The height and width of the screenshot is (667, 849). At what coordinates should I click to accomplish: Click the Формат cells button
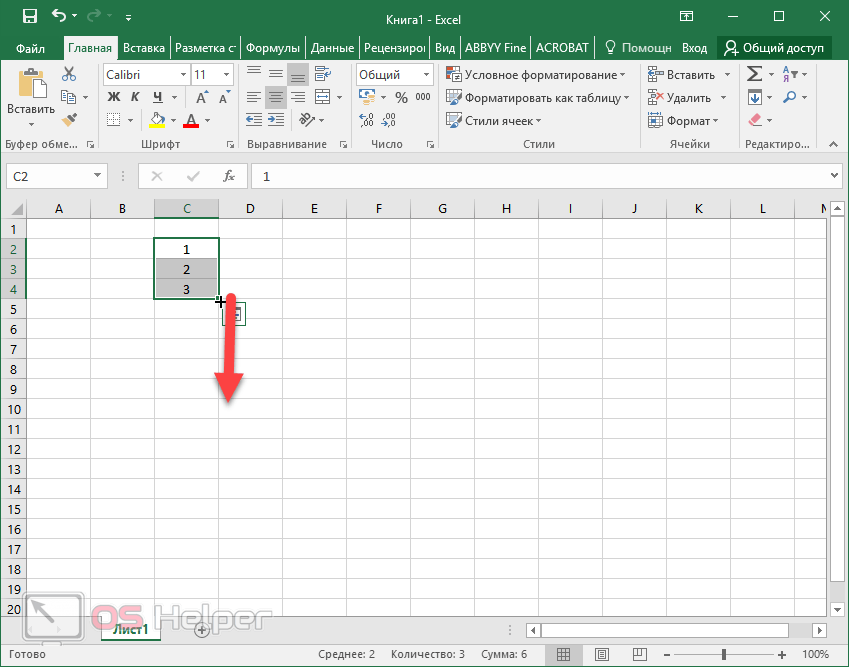tap(683, 121)
